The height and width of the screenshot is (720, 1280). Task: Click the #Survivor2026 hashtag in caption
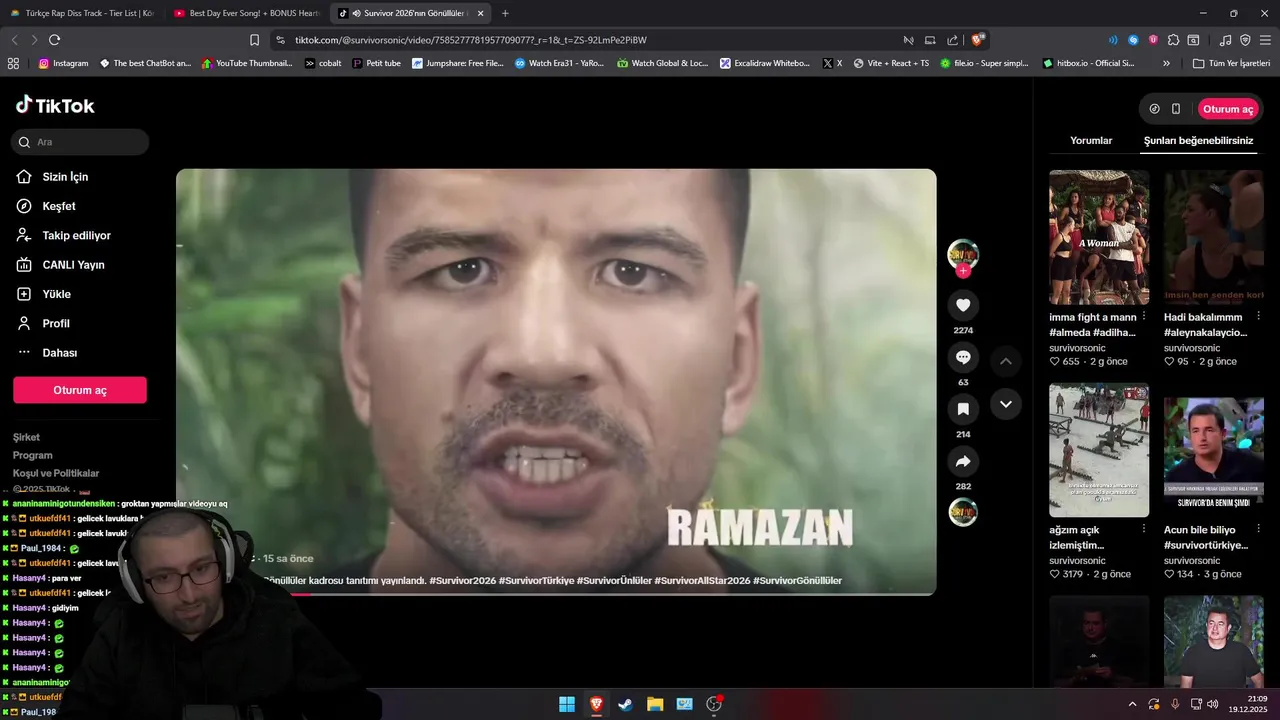(463, 581)
